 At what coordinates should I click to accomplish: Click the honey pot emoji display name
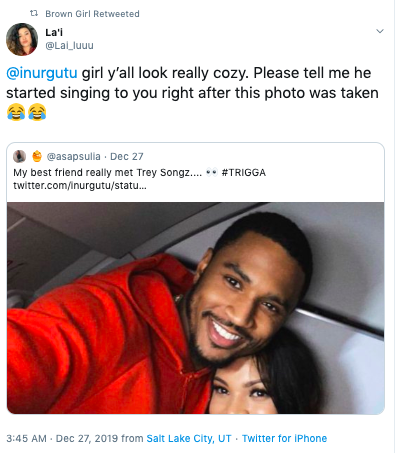(x=37, y=156)
